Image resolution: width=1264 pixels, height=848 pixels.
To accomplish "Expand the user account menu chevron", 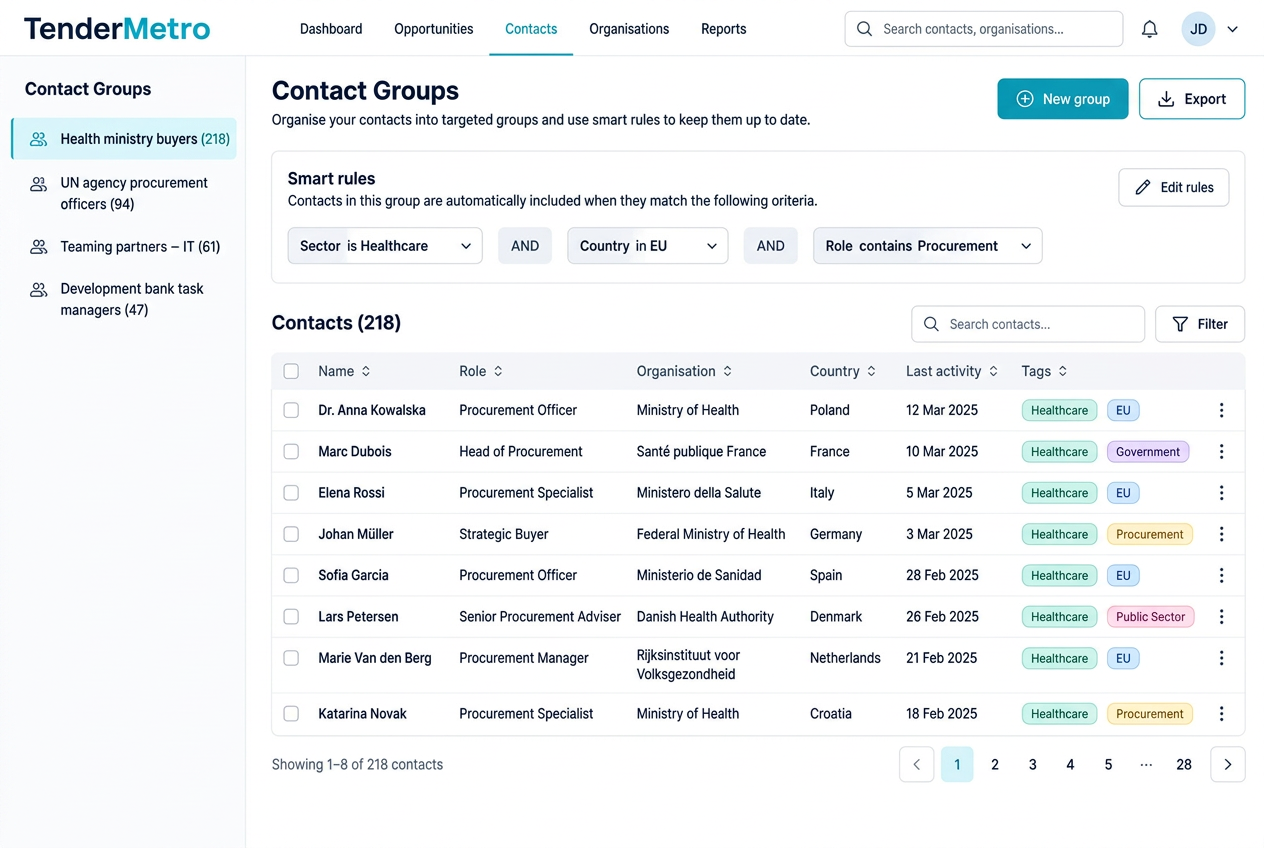I will pyautogui.click(x=1233, y=29).
